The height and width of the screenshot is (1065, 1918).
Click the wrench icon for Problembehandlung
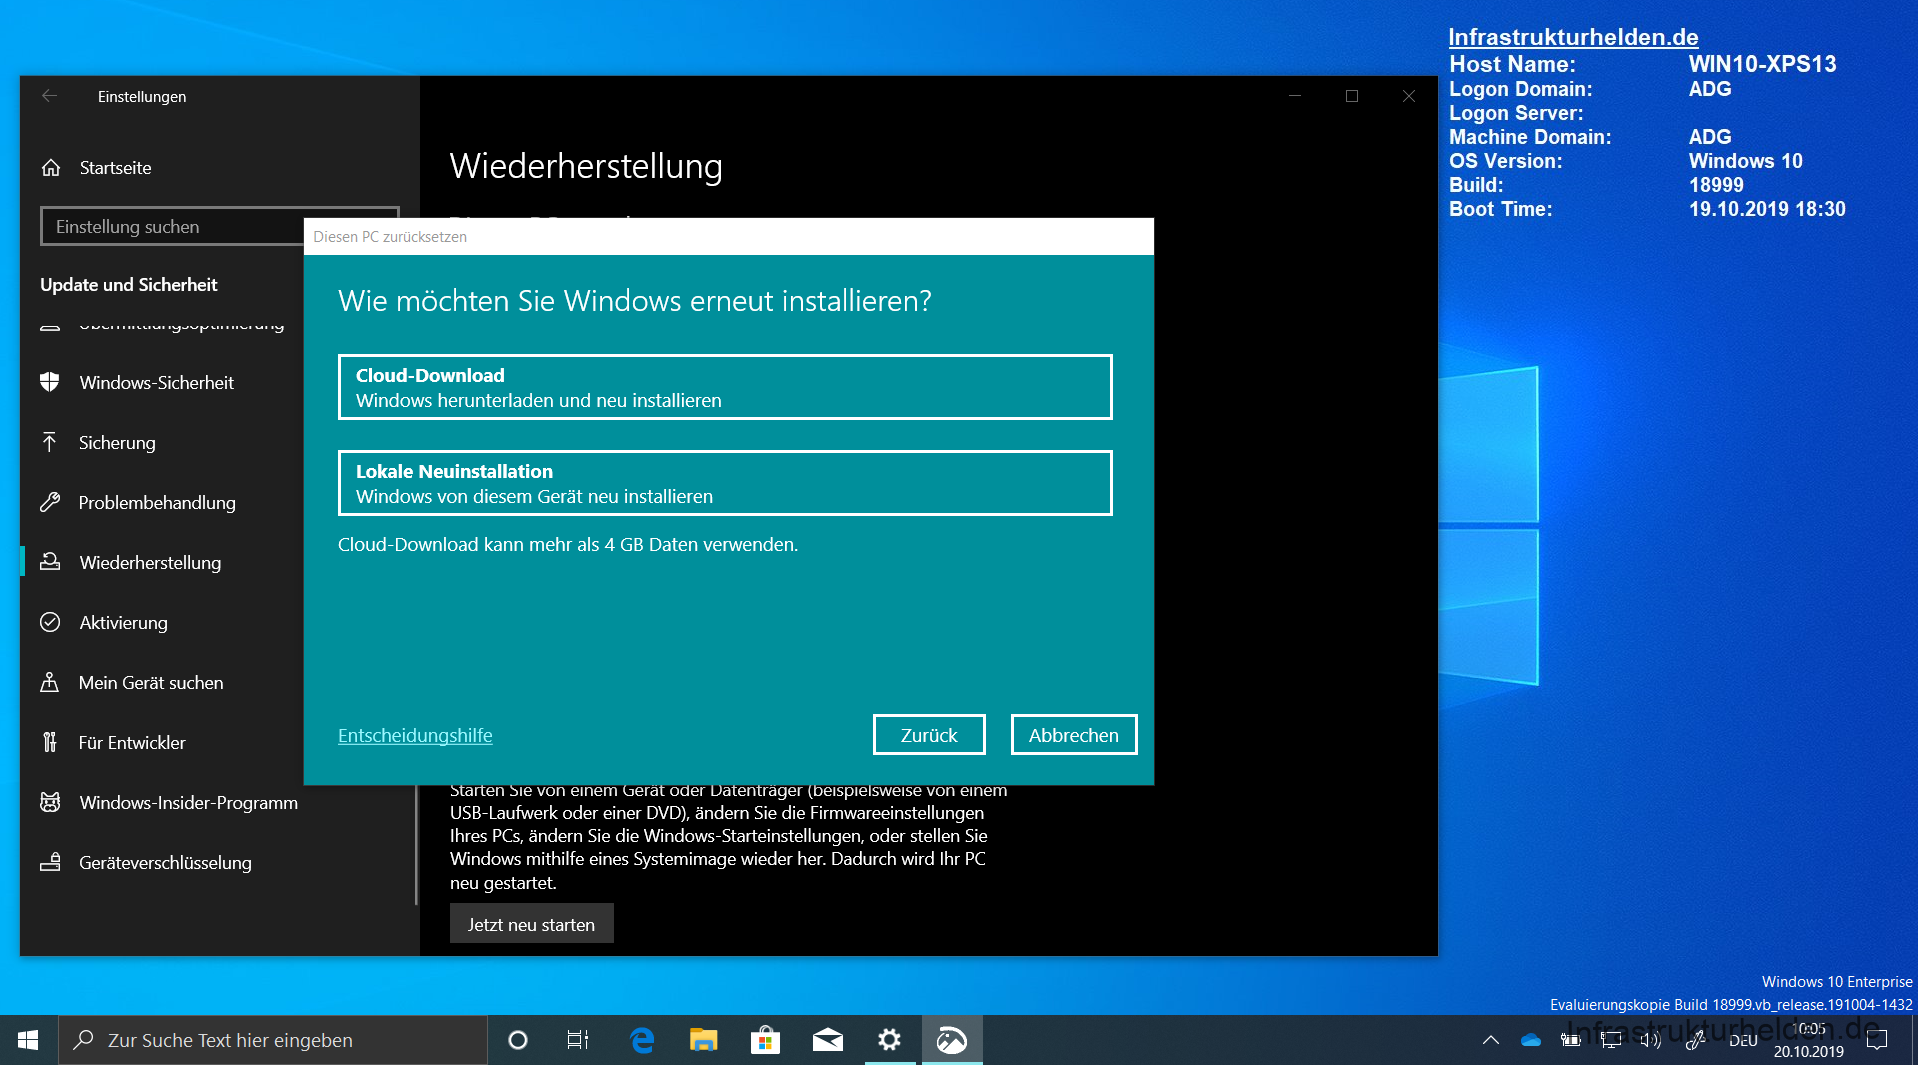tap(50, 502)
